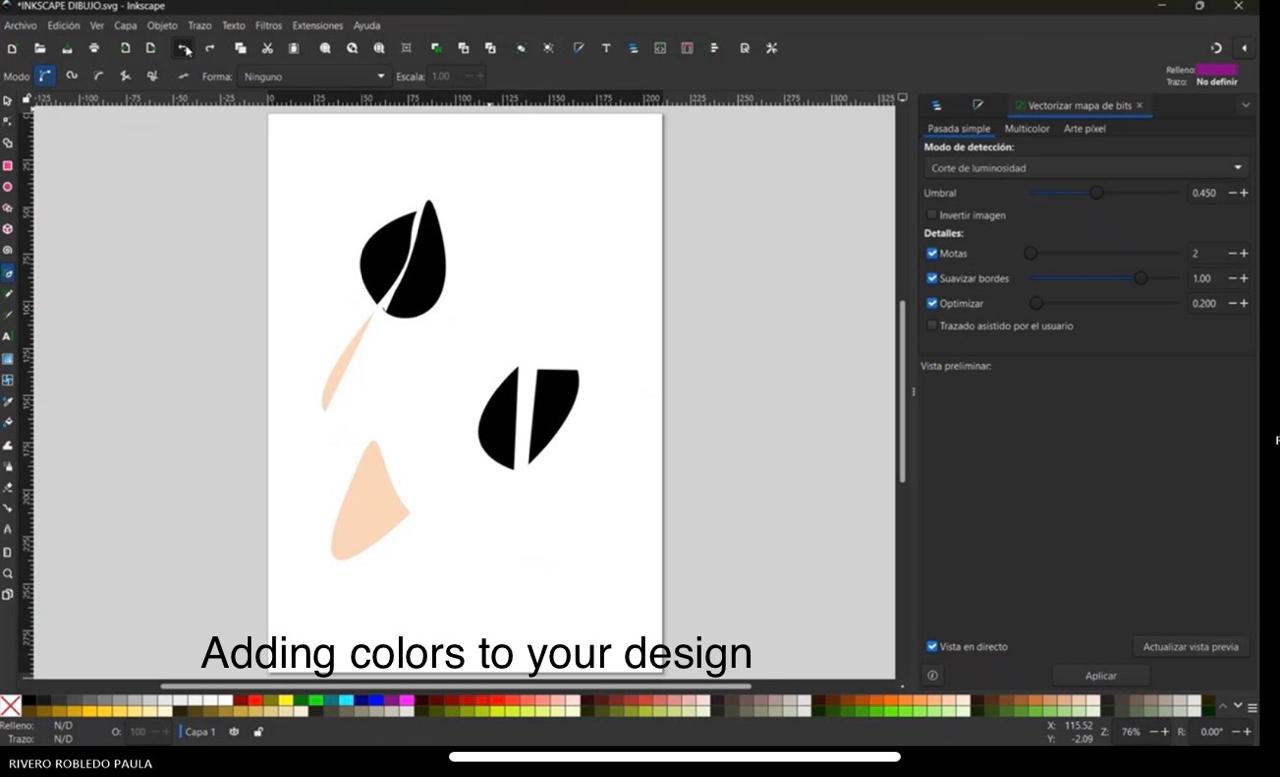Screen dimensions: 1280x777
Task: Toggle Capa 1 layer visibility eye
Action: click(235, 732)
